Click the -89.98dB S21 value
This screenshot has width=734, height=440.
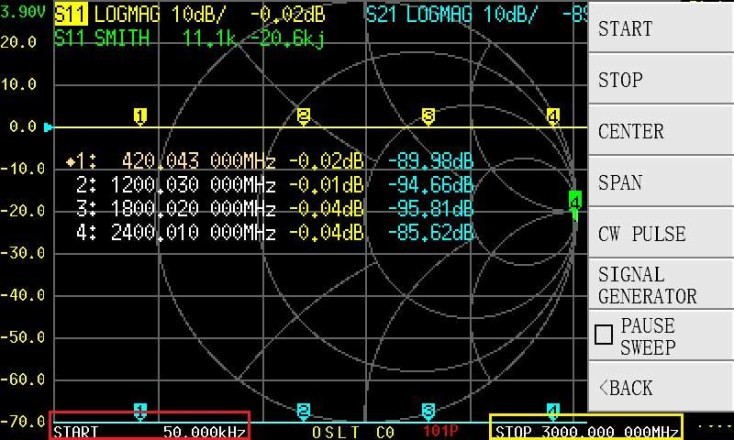click(431, 161)
